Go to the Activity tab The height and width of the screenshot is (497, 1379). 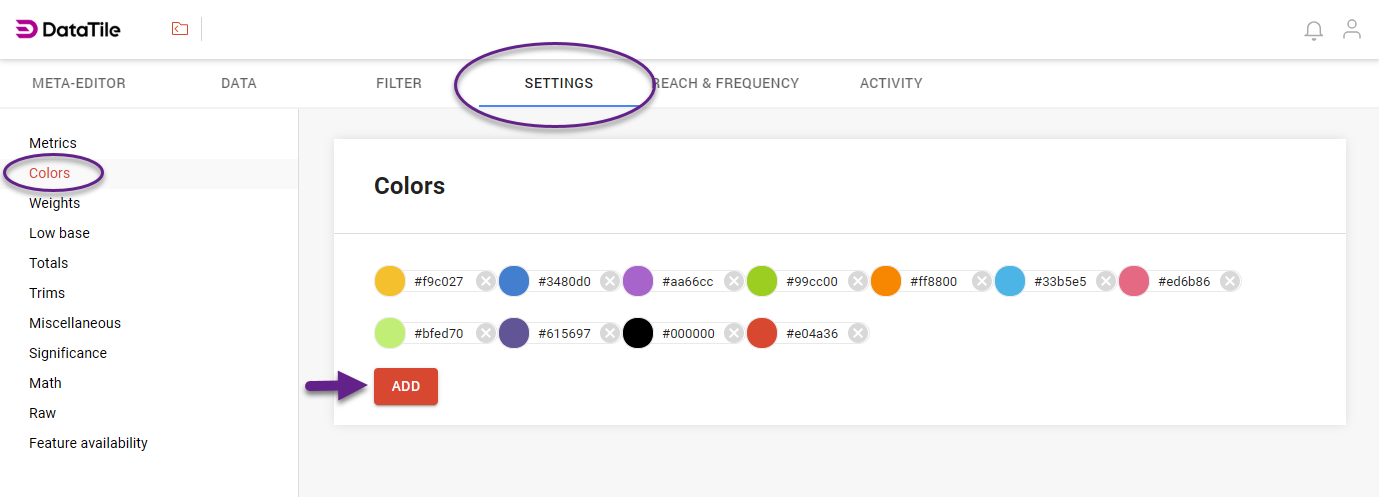click(891, 83)
